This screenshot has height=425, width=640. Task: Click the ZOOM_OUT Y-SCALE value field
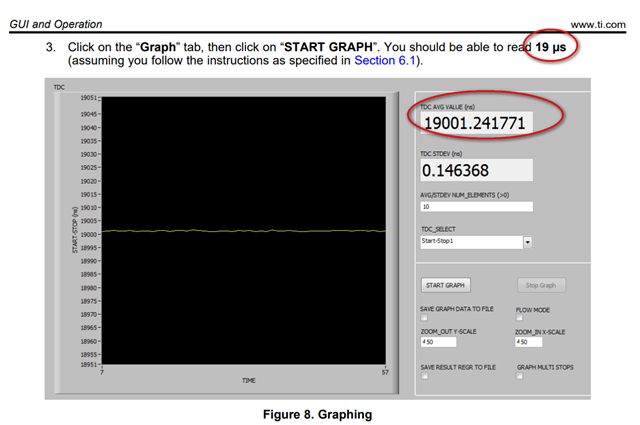tap(438, 342)
